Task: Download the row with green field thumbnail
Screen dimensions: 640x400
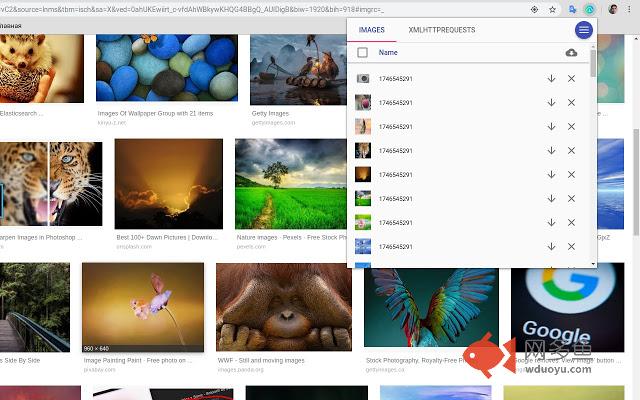Action: pos(551,199)
